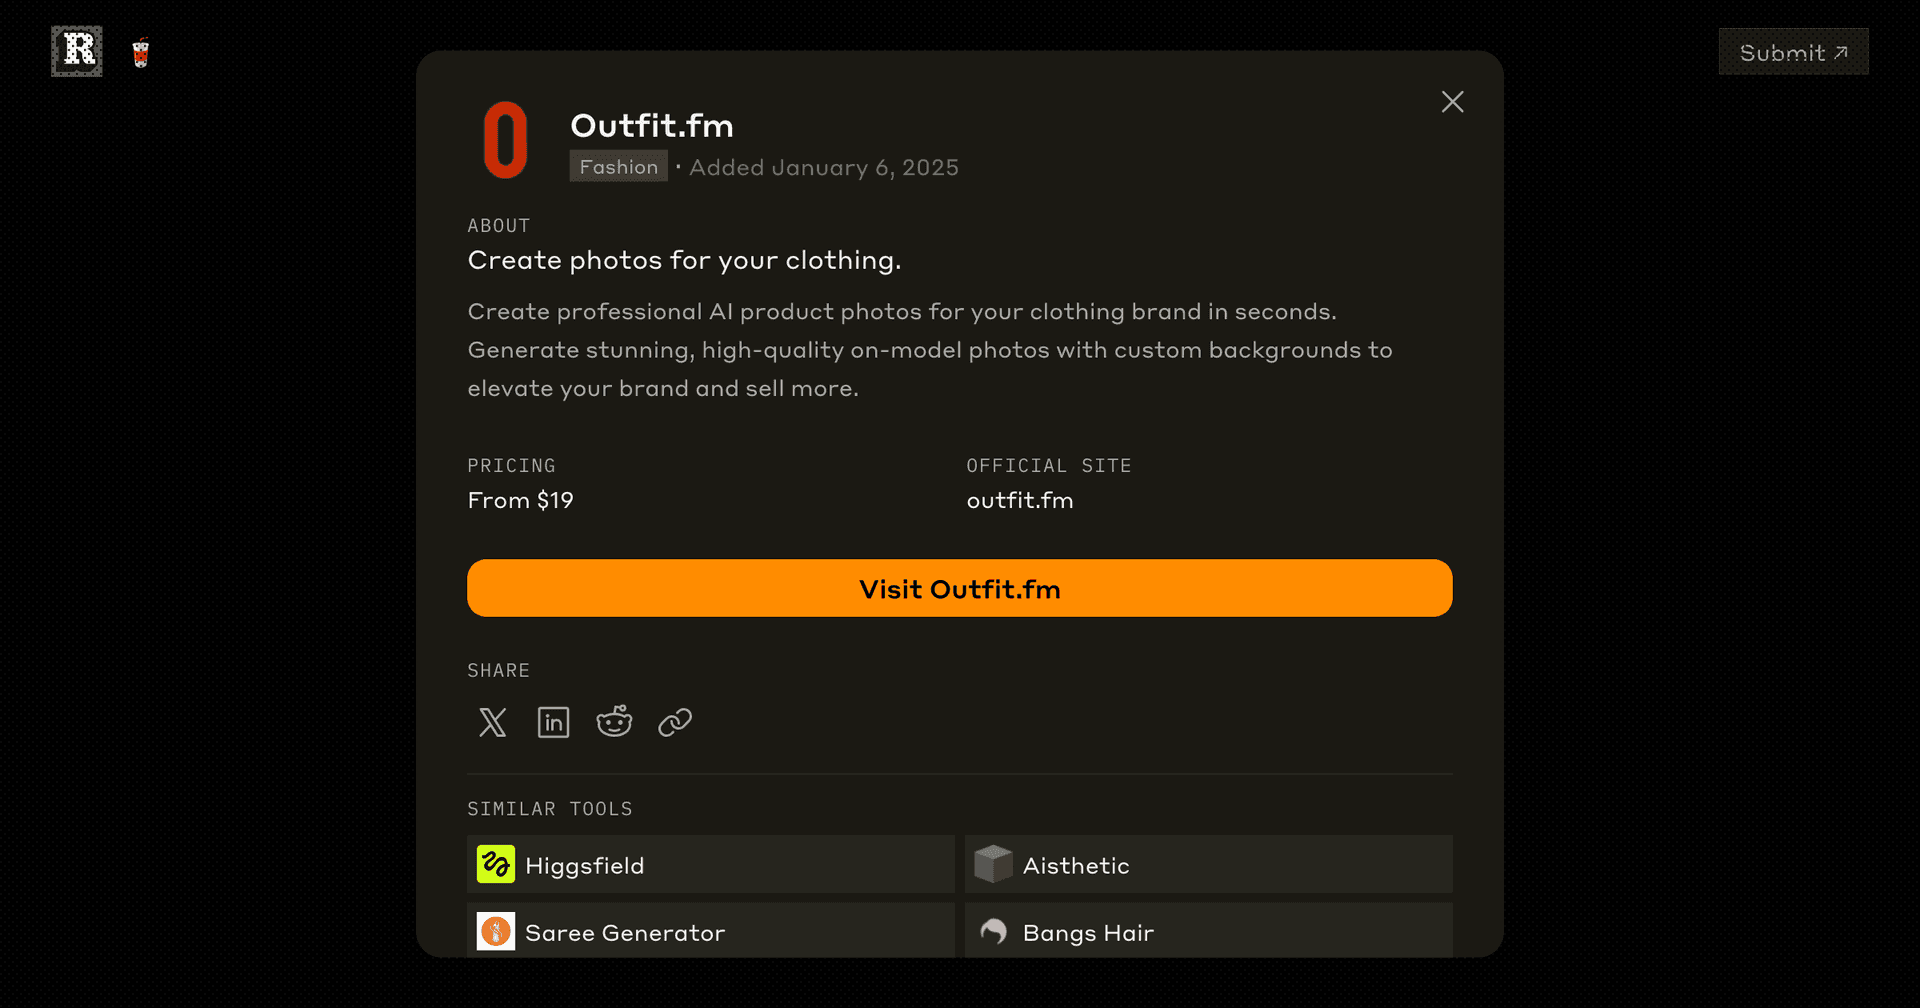Click the Higgsfield green logo icon

pyautogui.click(x=496, y=864)
